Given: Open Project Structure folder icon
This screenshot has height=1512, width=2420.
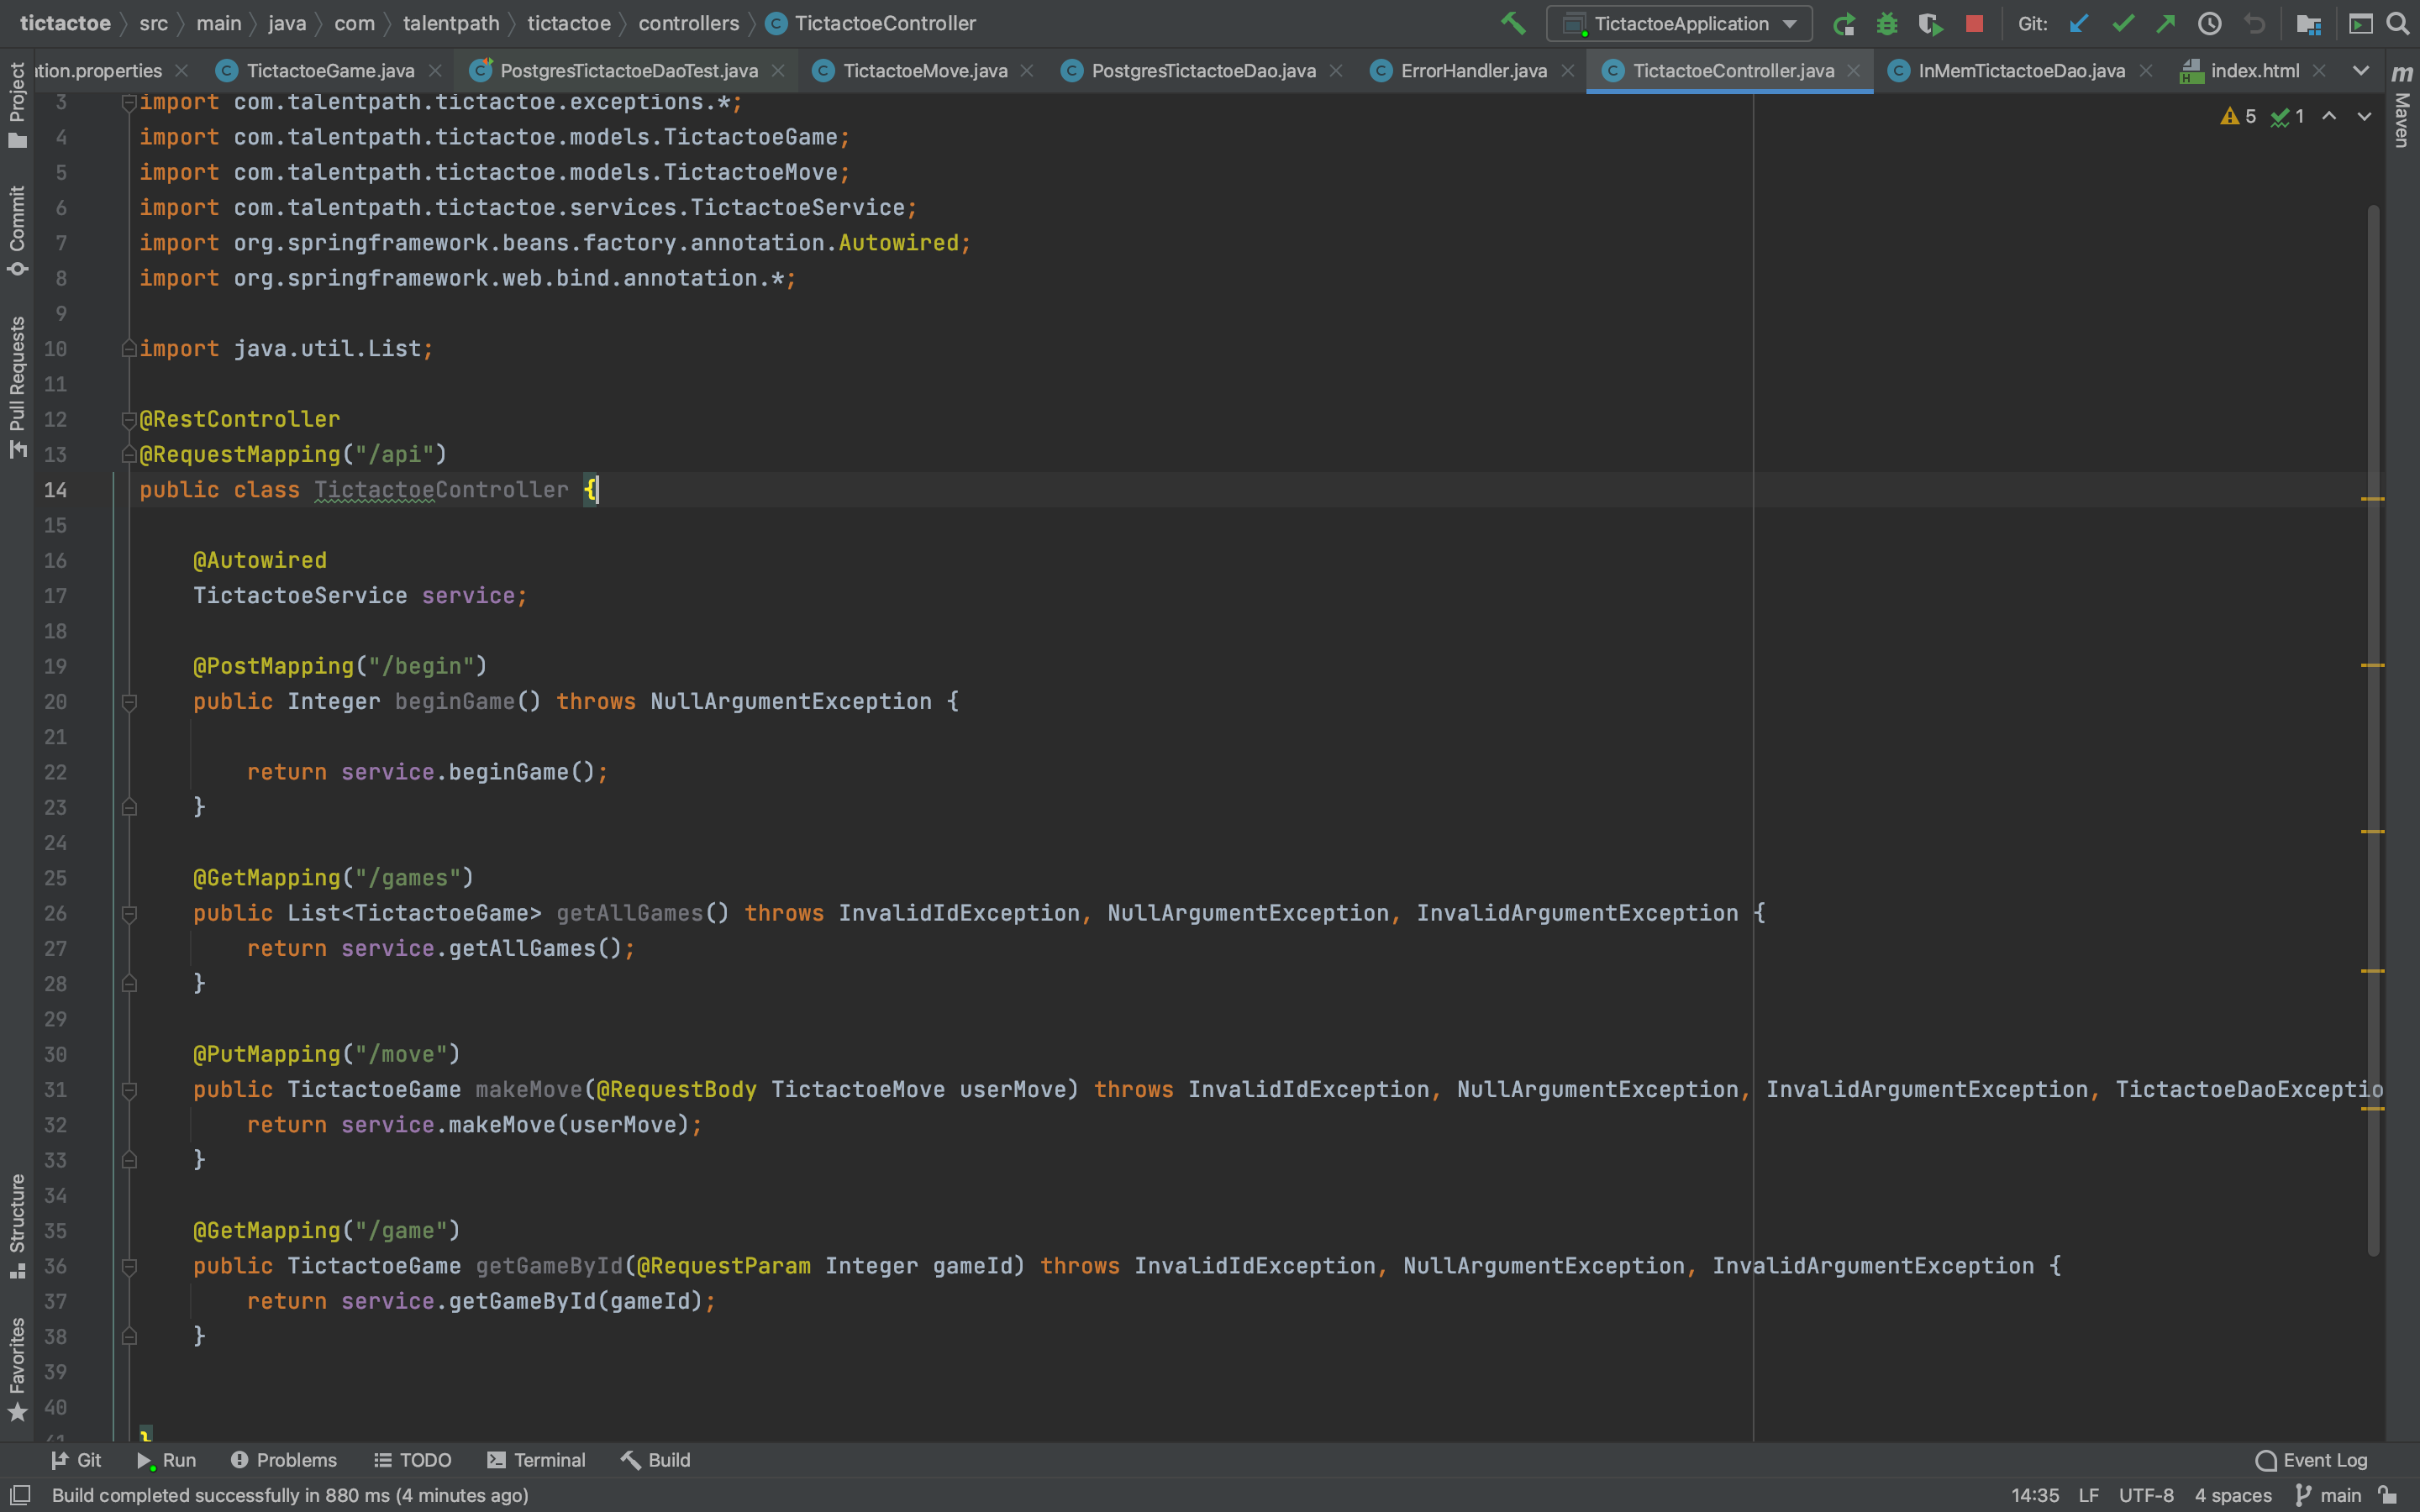Looking at the screenshot, I should coord(2308,23).
